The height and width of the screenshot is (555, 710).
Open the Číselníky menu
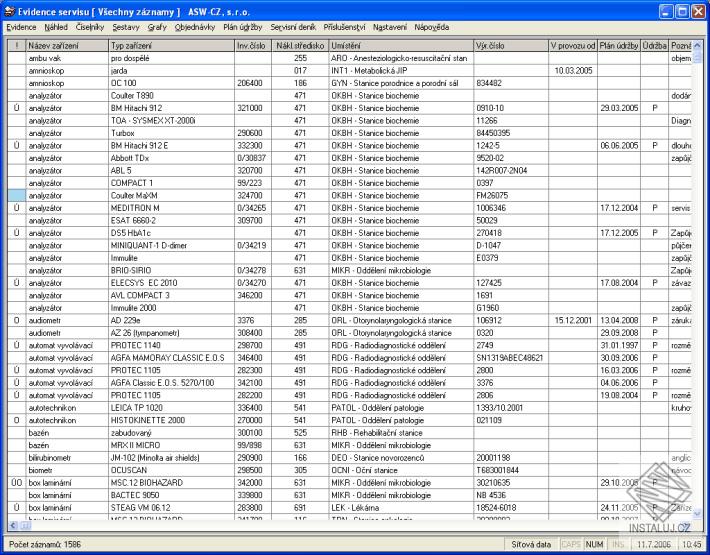tap(90, 27)
